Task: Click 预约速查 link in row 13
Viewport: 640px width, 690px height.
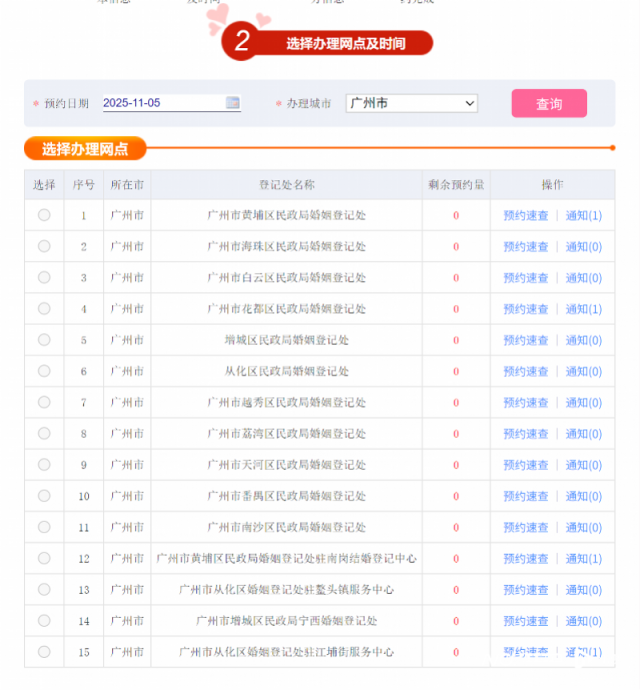Action: [x=526, y=590]
